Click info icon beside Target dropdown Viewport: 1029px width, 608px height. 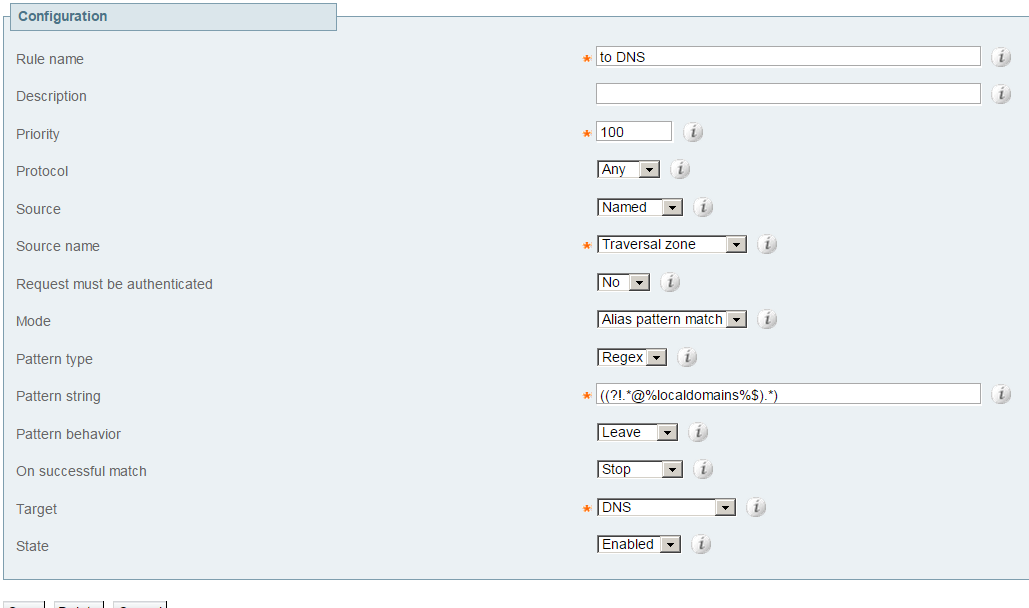click(x=756, y=507)
